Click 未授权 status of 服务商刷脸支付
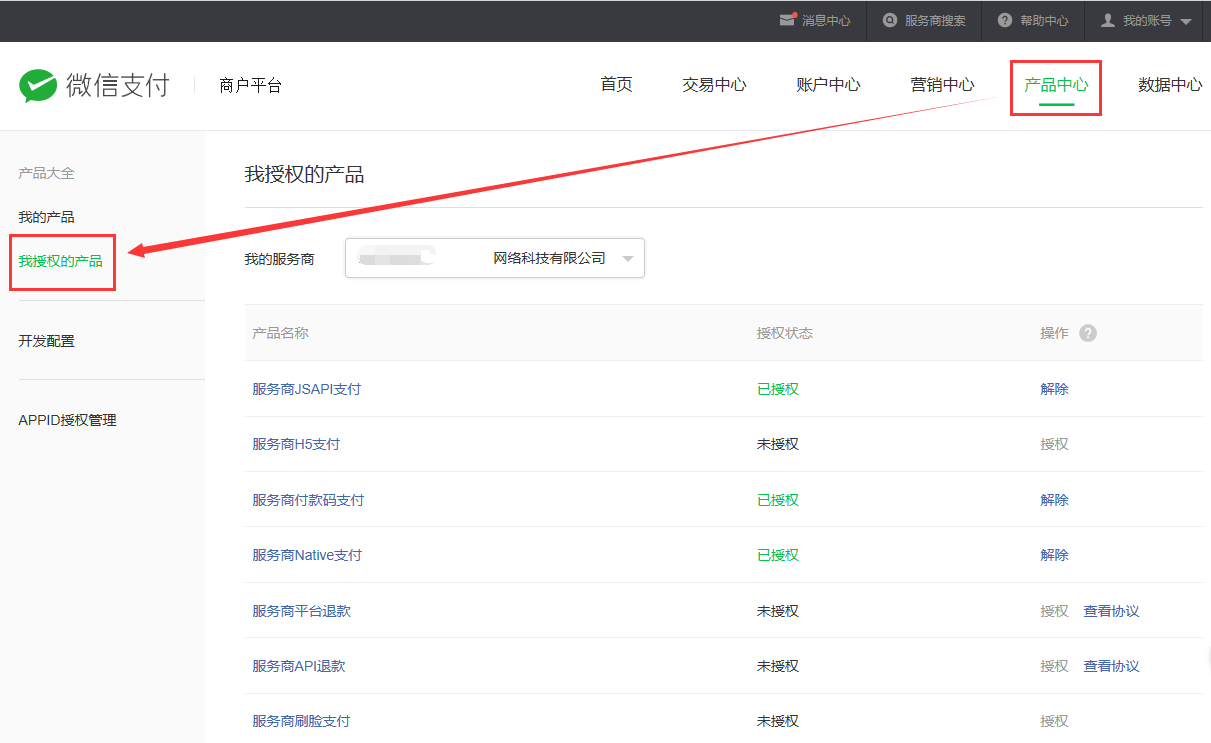 tap(778, 721)
